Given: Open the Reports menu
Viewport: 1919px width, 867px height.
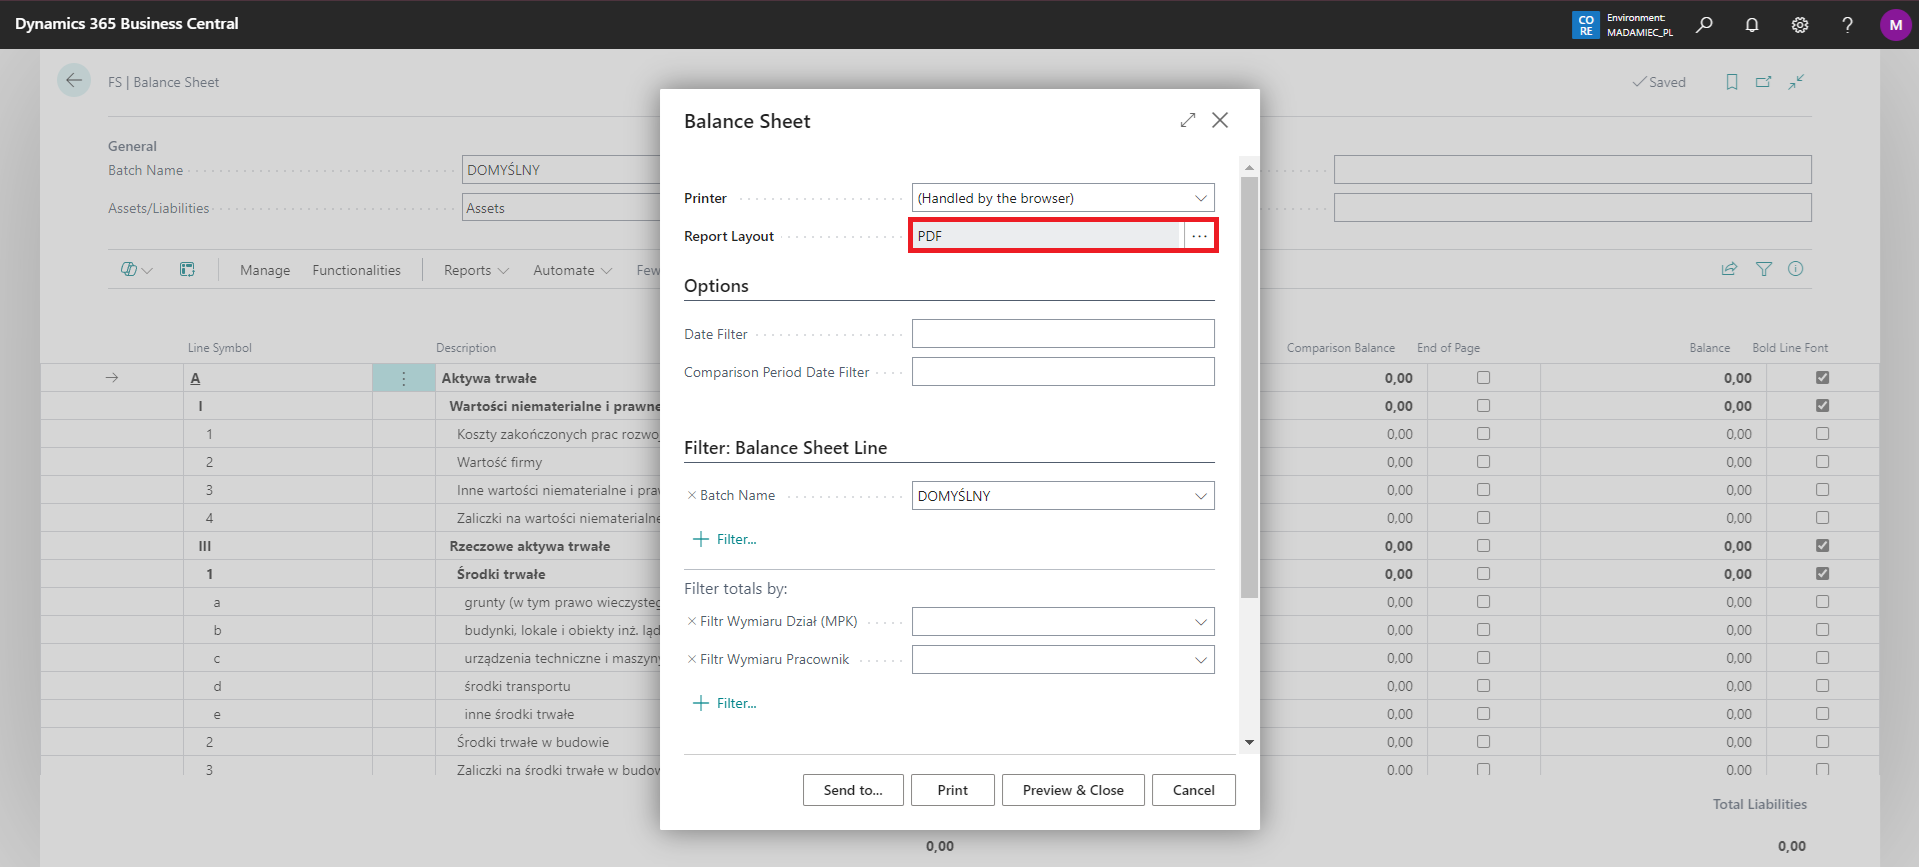Looking at the screenshot, I should tap(476, 270).
